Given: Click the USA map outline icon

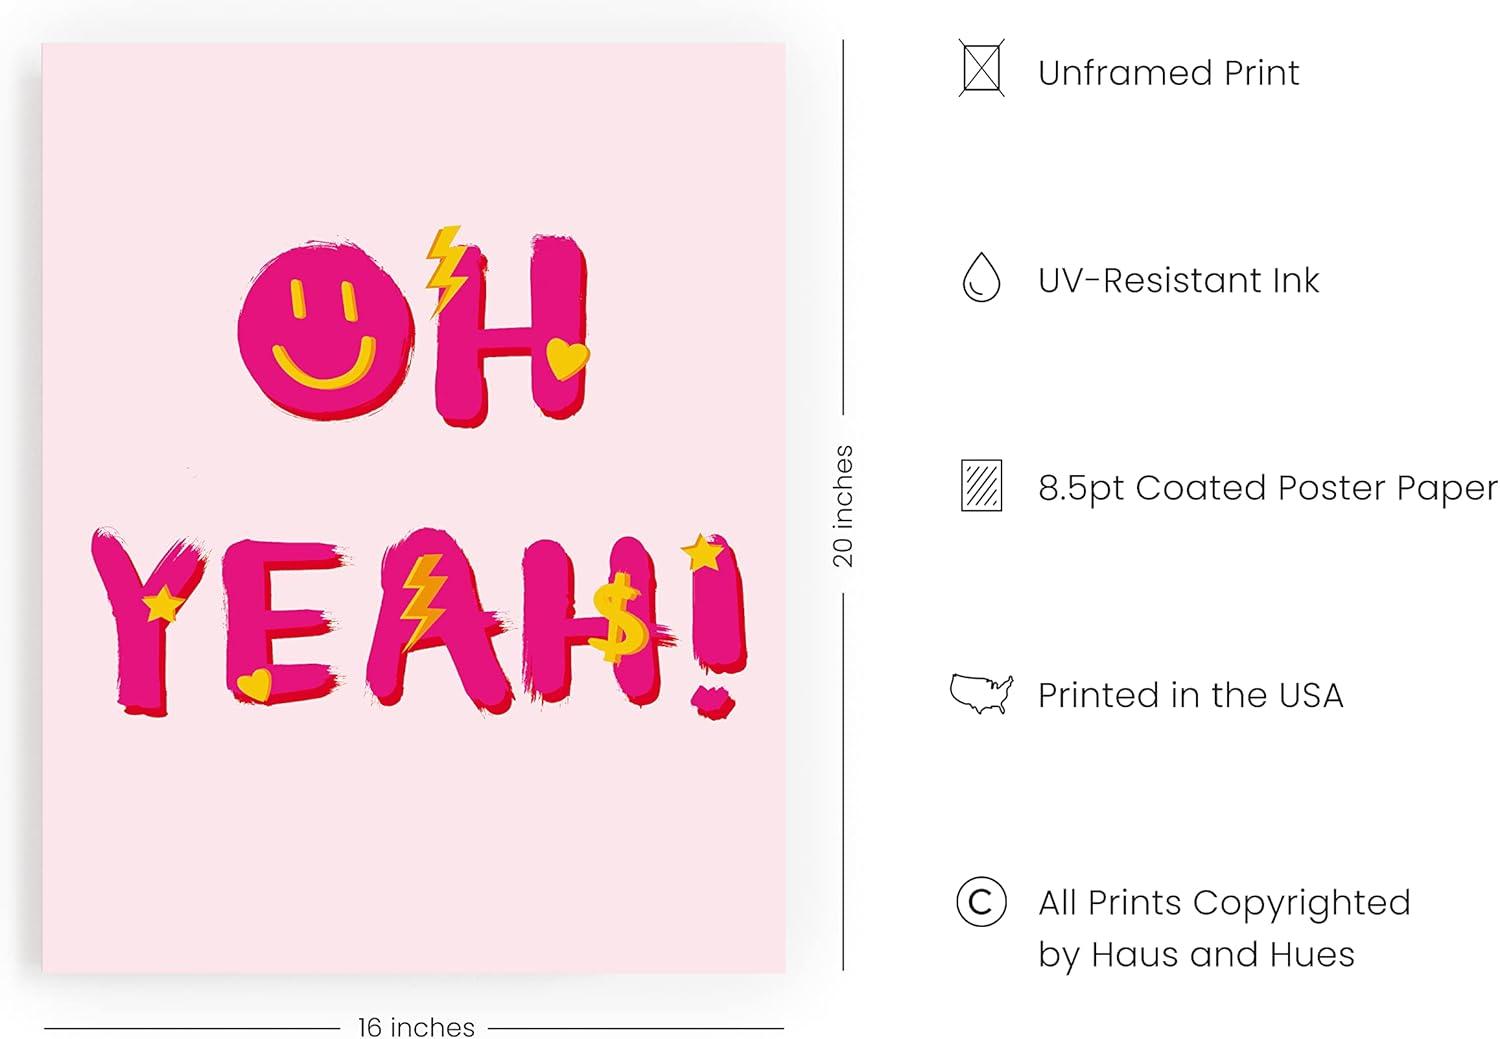Looking at the screenshot, I should [x=981, y=693].
